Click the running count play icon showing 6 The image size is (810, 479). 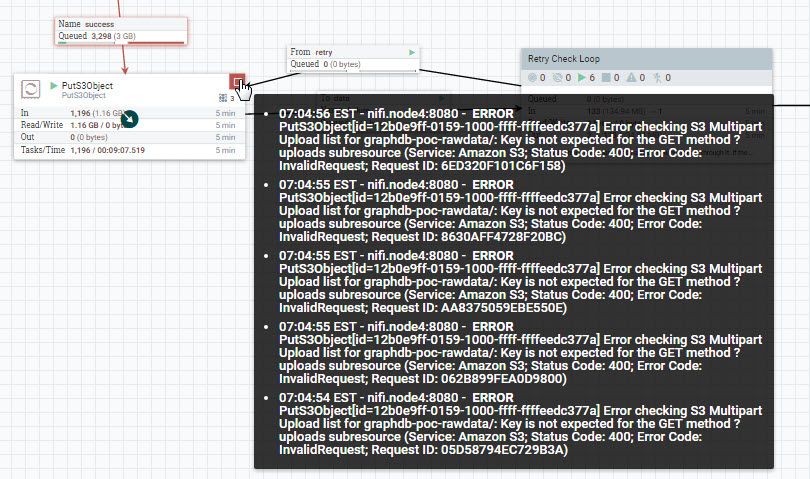pyautogui.click(x=582, y=78)
